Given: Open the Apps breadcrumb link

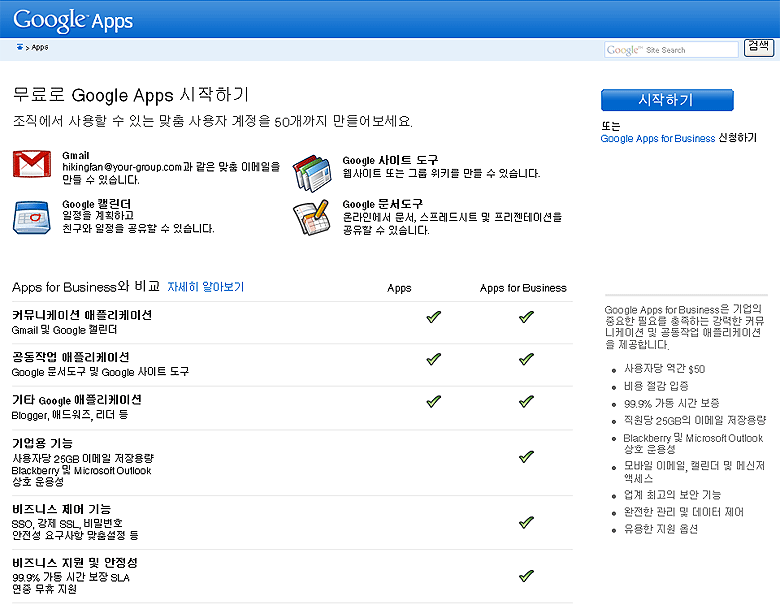Looking at the screenshot, I should click(40, 47).
